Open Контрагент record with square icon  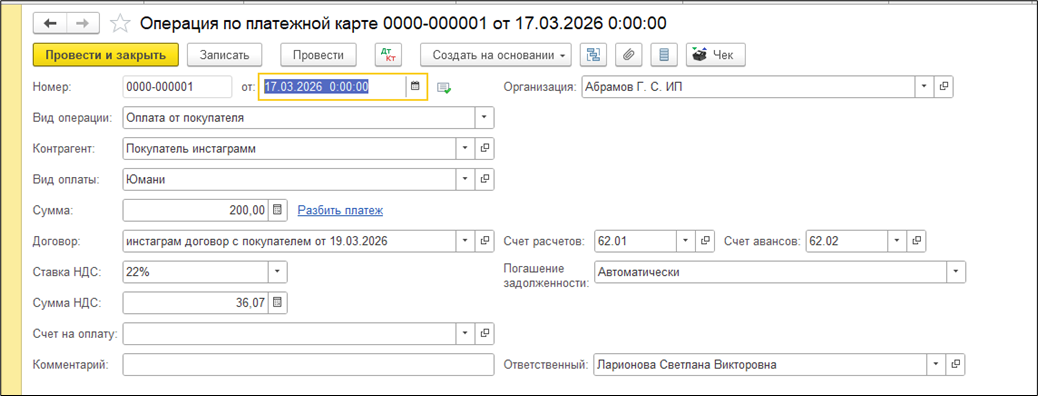tap(485, 148)
